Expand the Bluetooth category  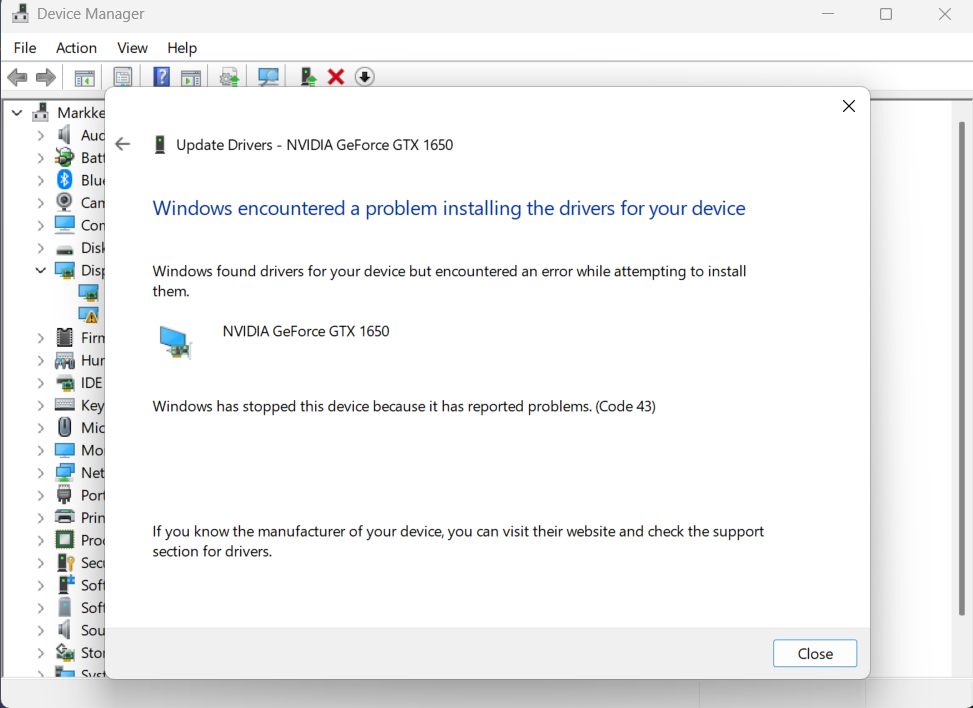click(40, 180)
